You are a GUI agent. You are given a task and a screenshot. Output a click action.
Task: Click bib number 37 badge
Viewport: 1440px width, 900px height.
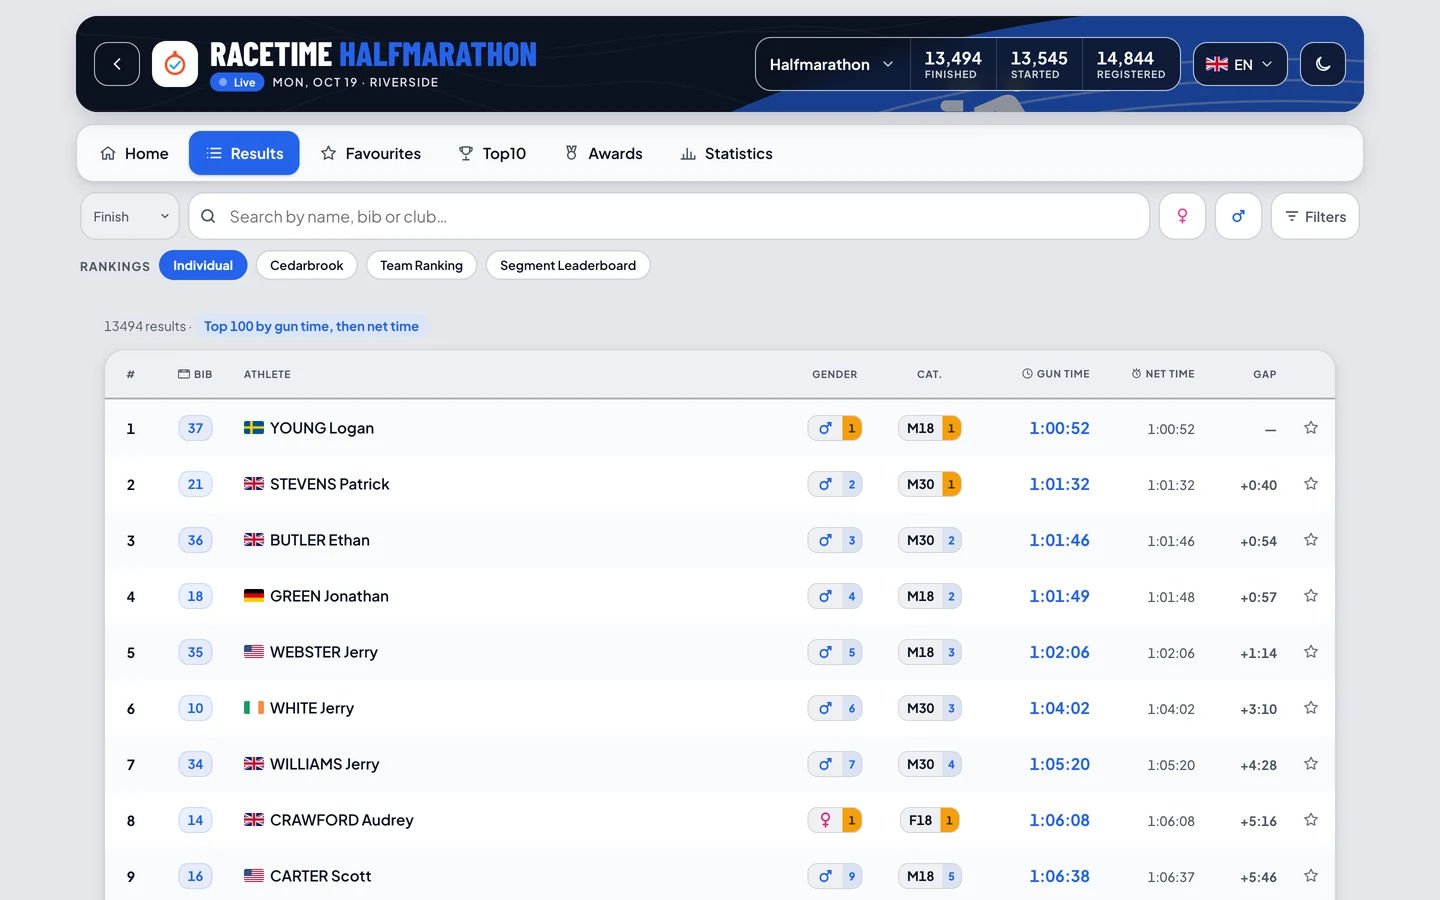point(195,428)
